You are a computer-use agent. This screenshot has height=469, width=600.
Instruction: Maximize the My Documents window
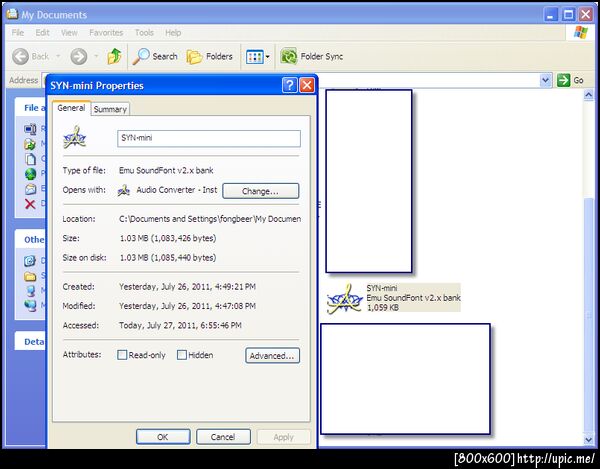click(569, 15)
